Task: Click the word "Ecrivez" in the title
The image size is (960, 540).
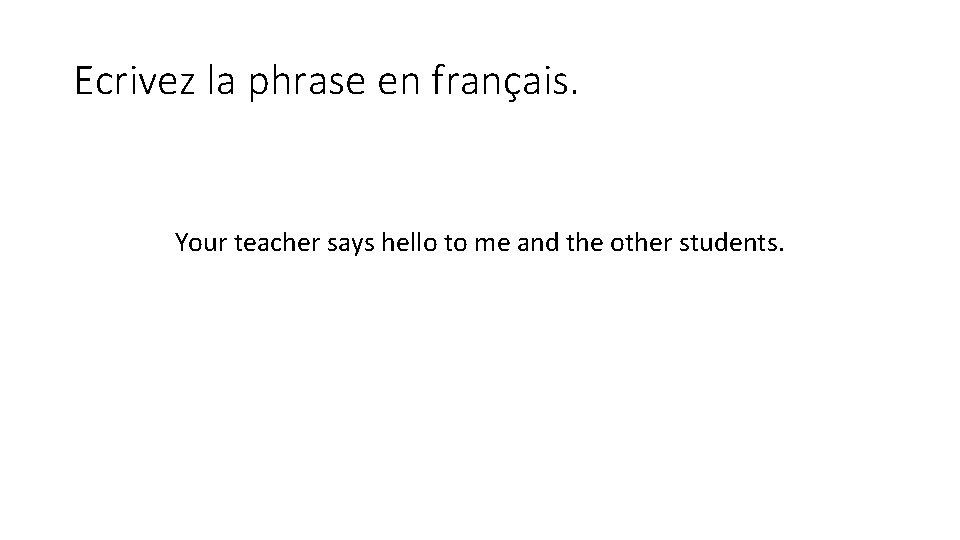Action: coord(124,82)
